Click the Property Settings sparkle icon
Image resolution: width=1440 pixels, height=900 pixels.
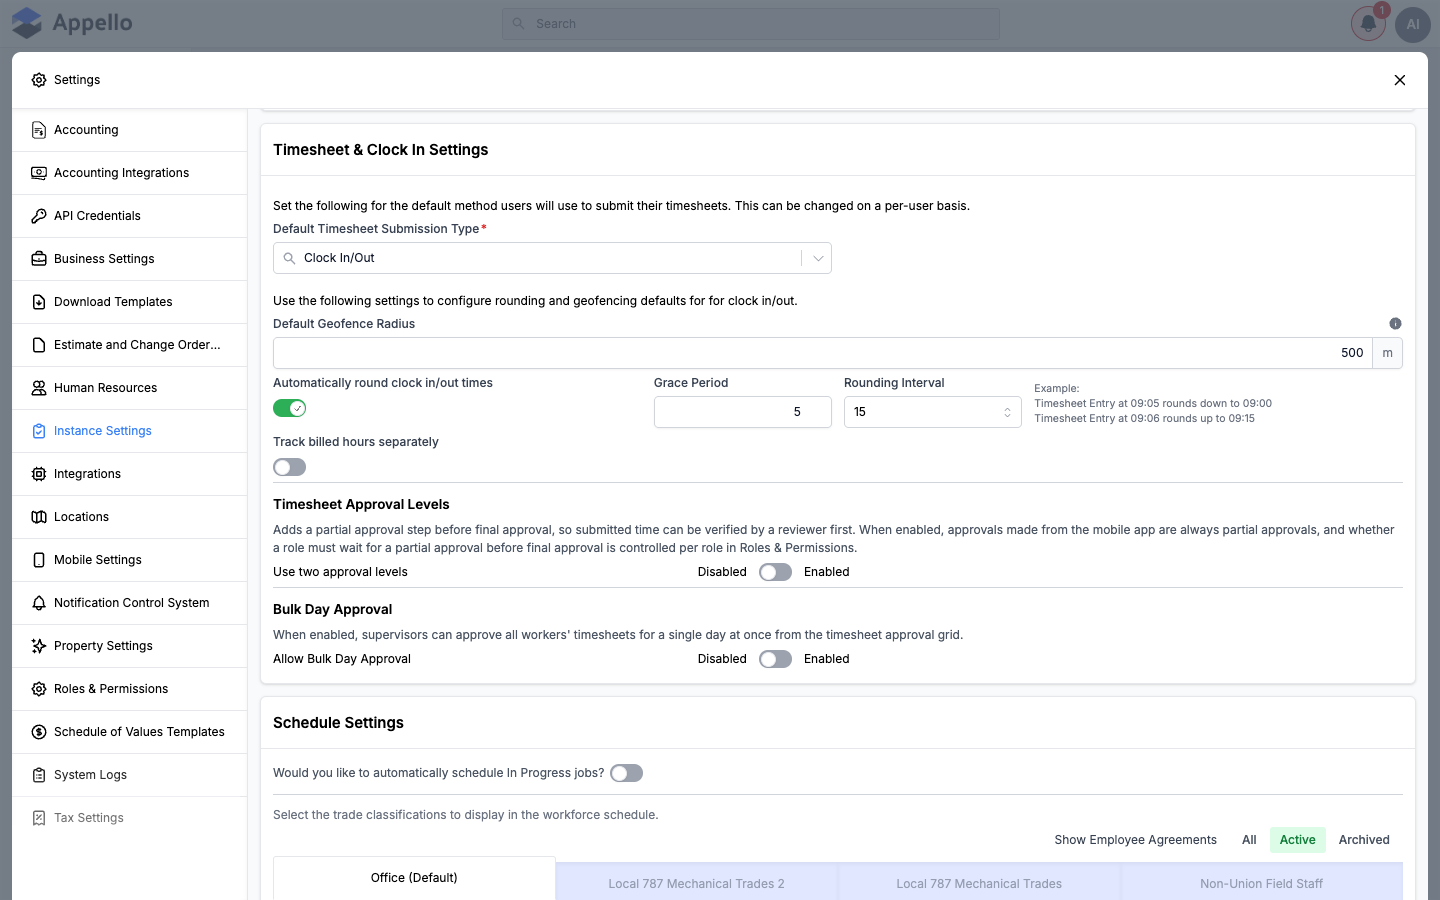[x=39, y=646]
